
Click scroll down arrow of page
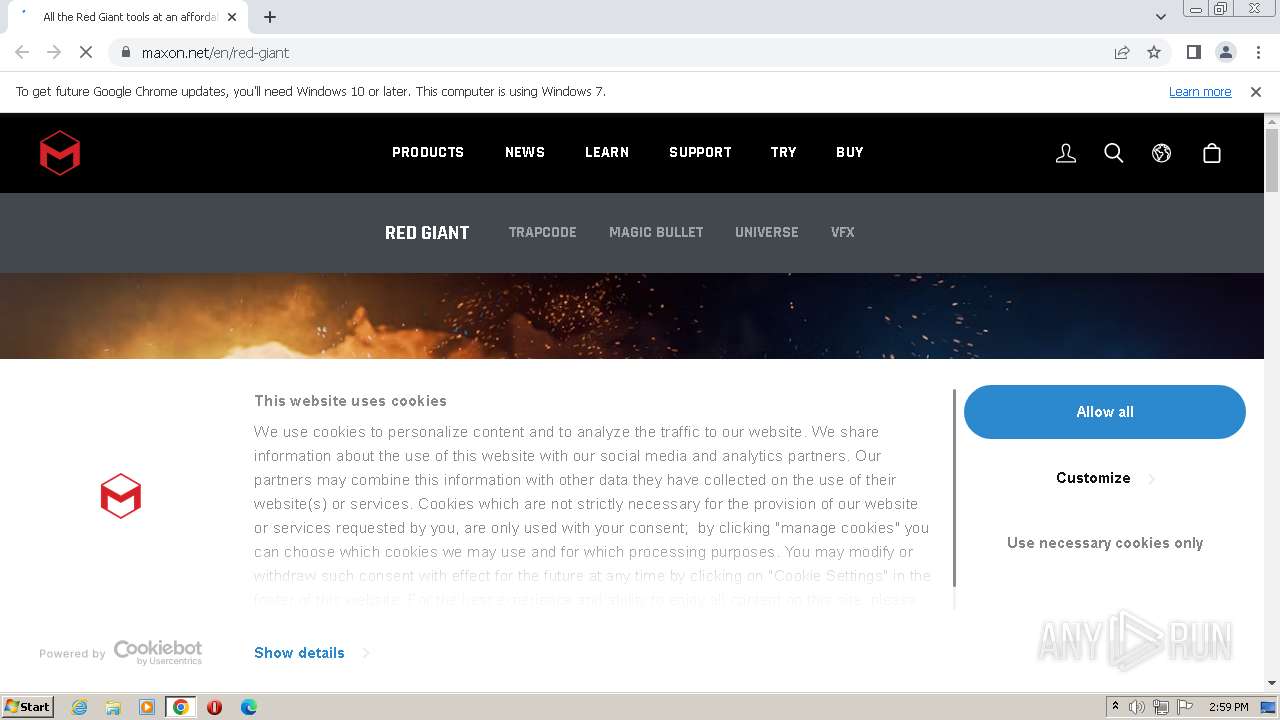pyautogui.click(x=1272, y=683)
